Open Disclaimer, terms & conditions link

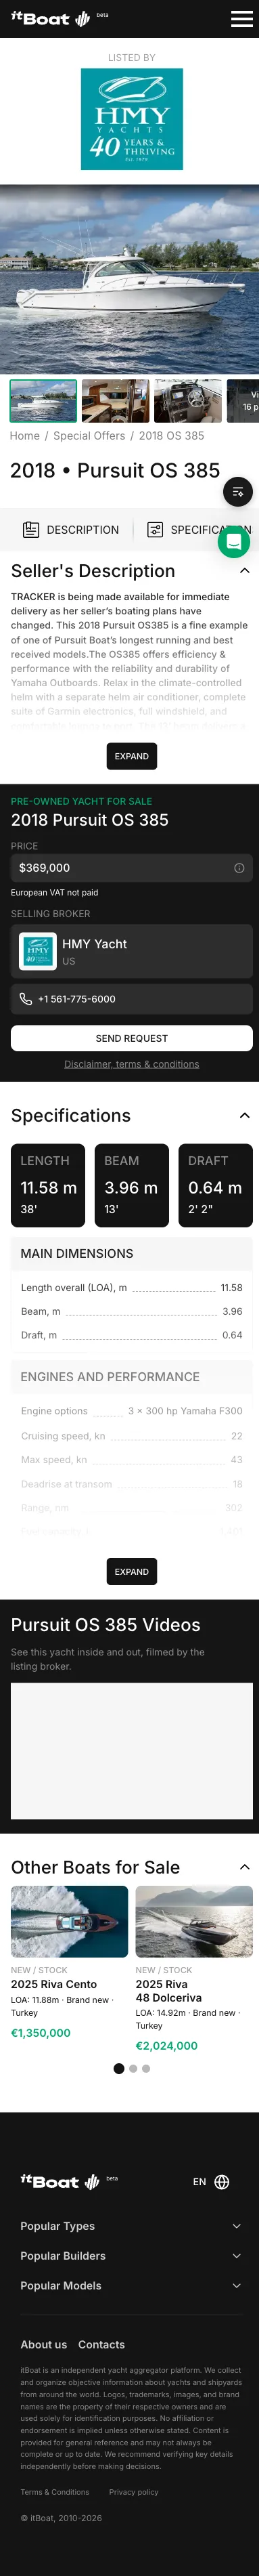pos(131,1064)
